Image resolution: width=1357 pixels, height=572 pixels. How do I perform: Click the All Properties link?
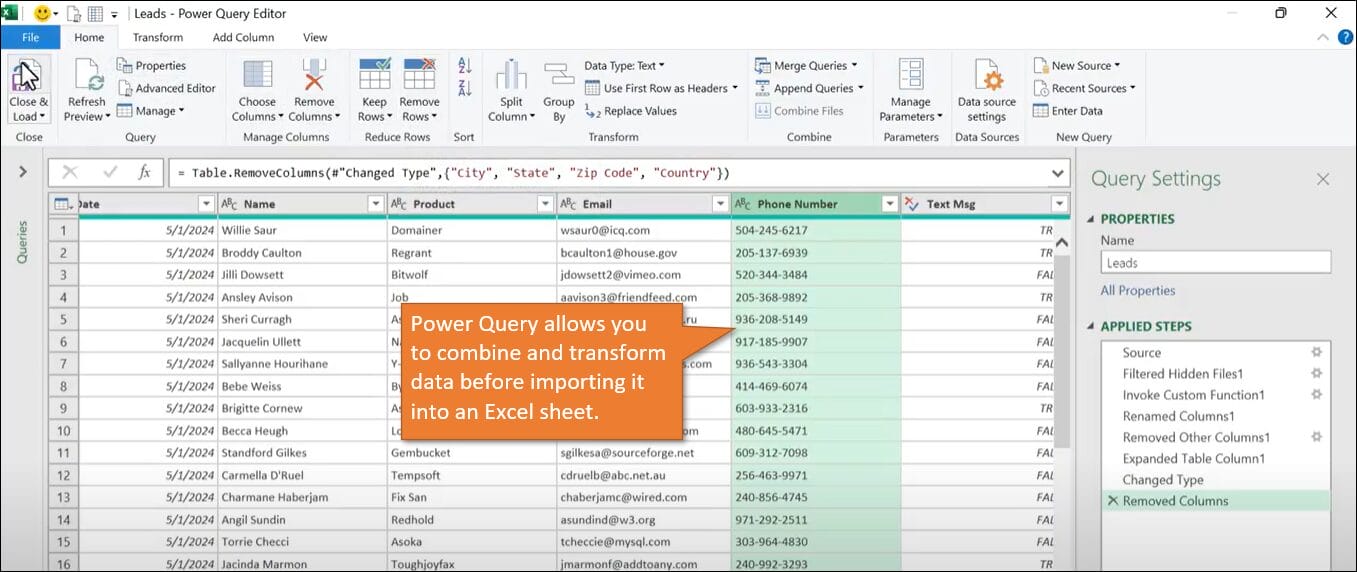1138,290
